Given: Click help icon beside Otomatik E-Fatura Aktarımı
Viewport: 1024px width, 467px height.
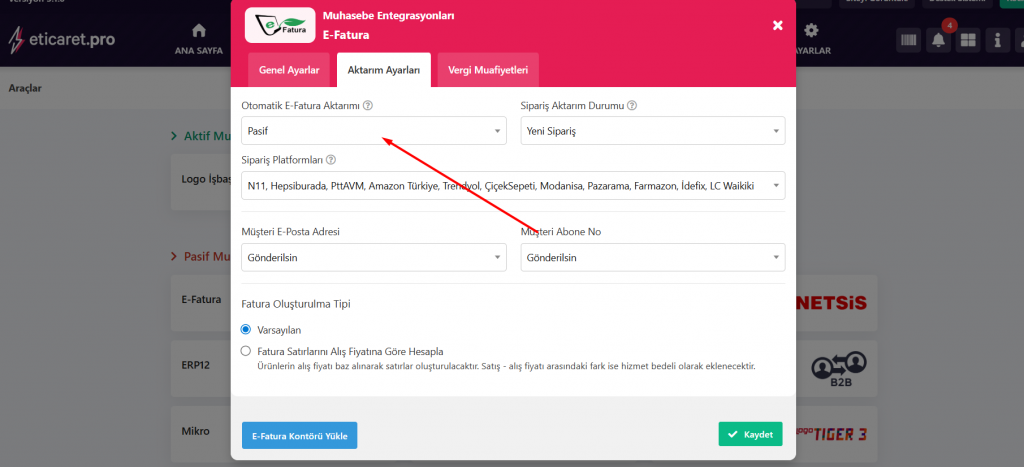Looking at the screenshot, I should pyautogui.click(x=368, y=105).
